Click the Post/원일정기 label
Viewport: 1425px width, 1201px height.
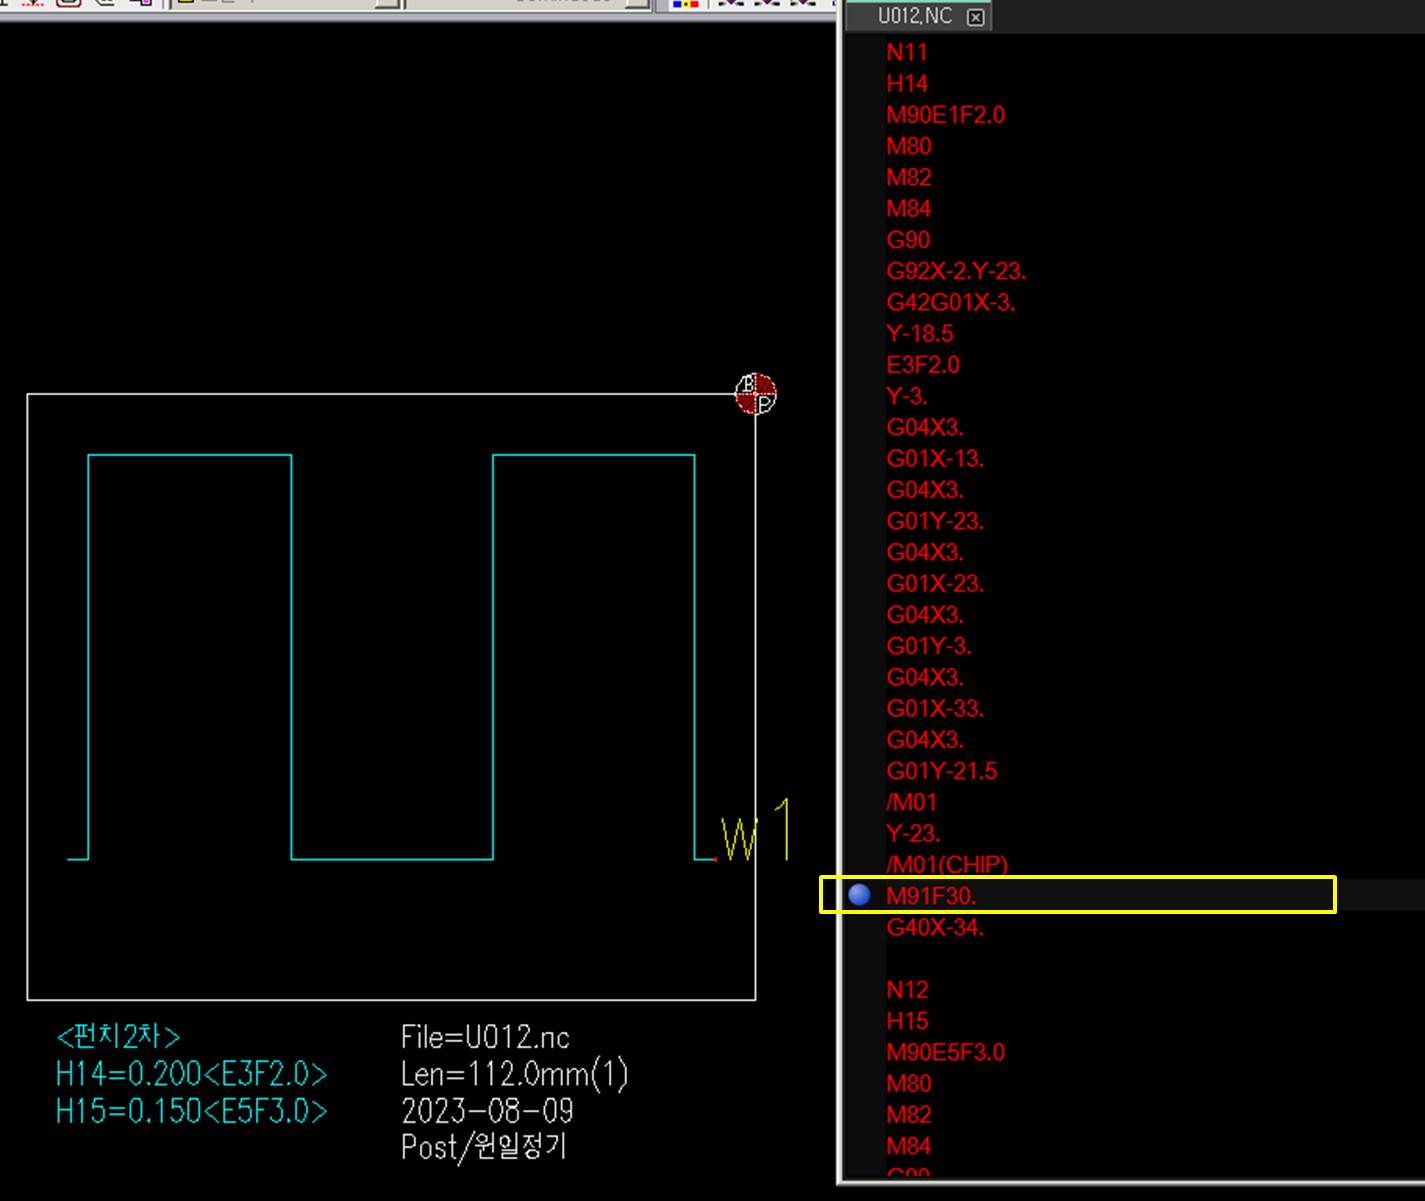pos(484,1146)
